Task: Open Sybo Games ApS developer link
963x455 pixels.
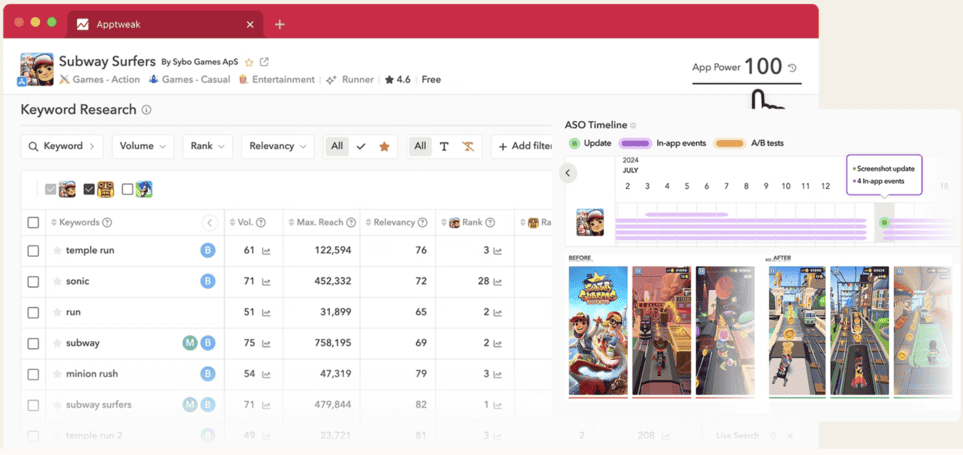Action: [x=200, y=62]
